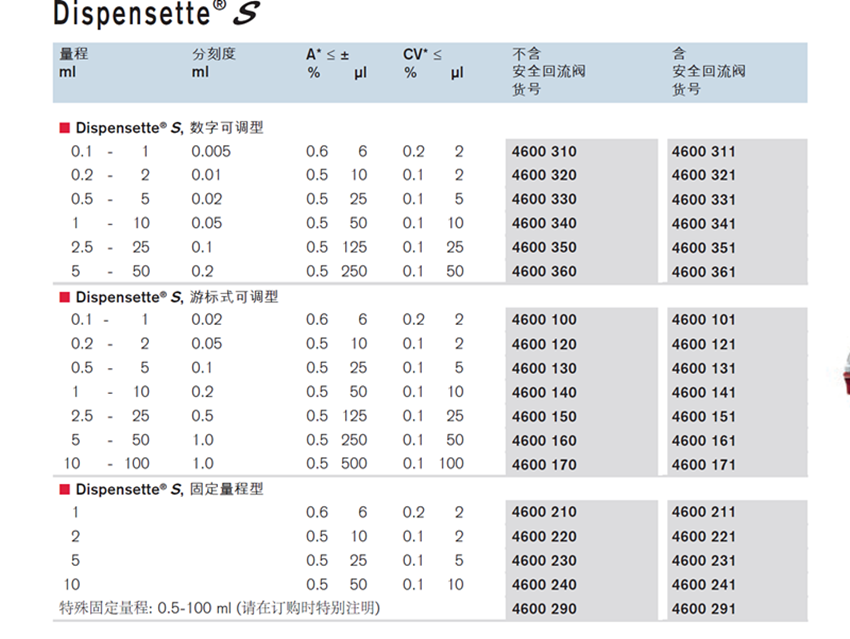
Task: Click the graduation value 0.01
Action: coord(206,175)
